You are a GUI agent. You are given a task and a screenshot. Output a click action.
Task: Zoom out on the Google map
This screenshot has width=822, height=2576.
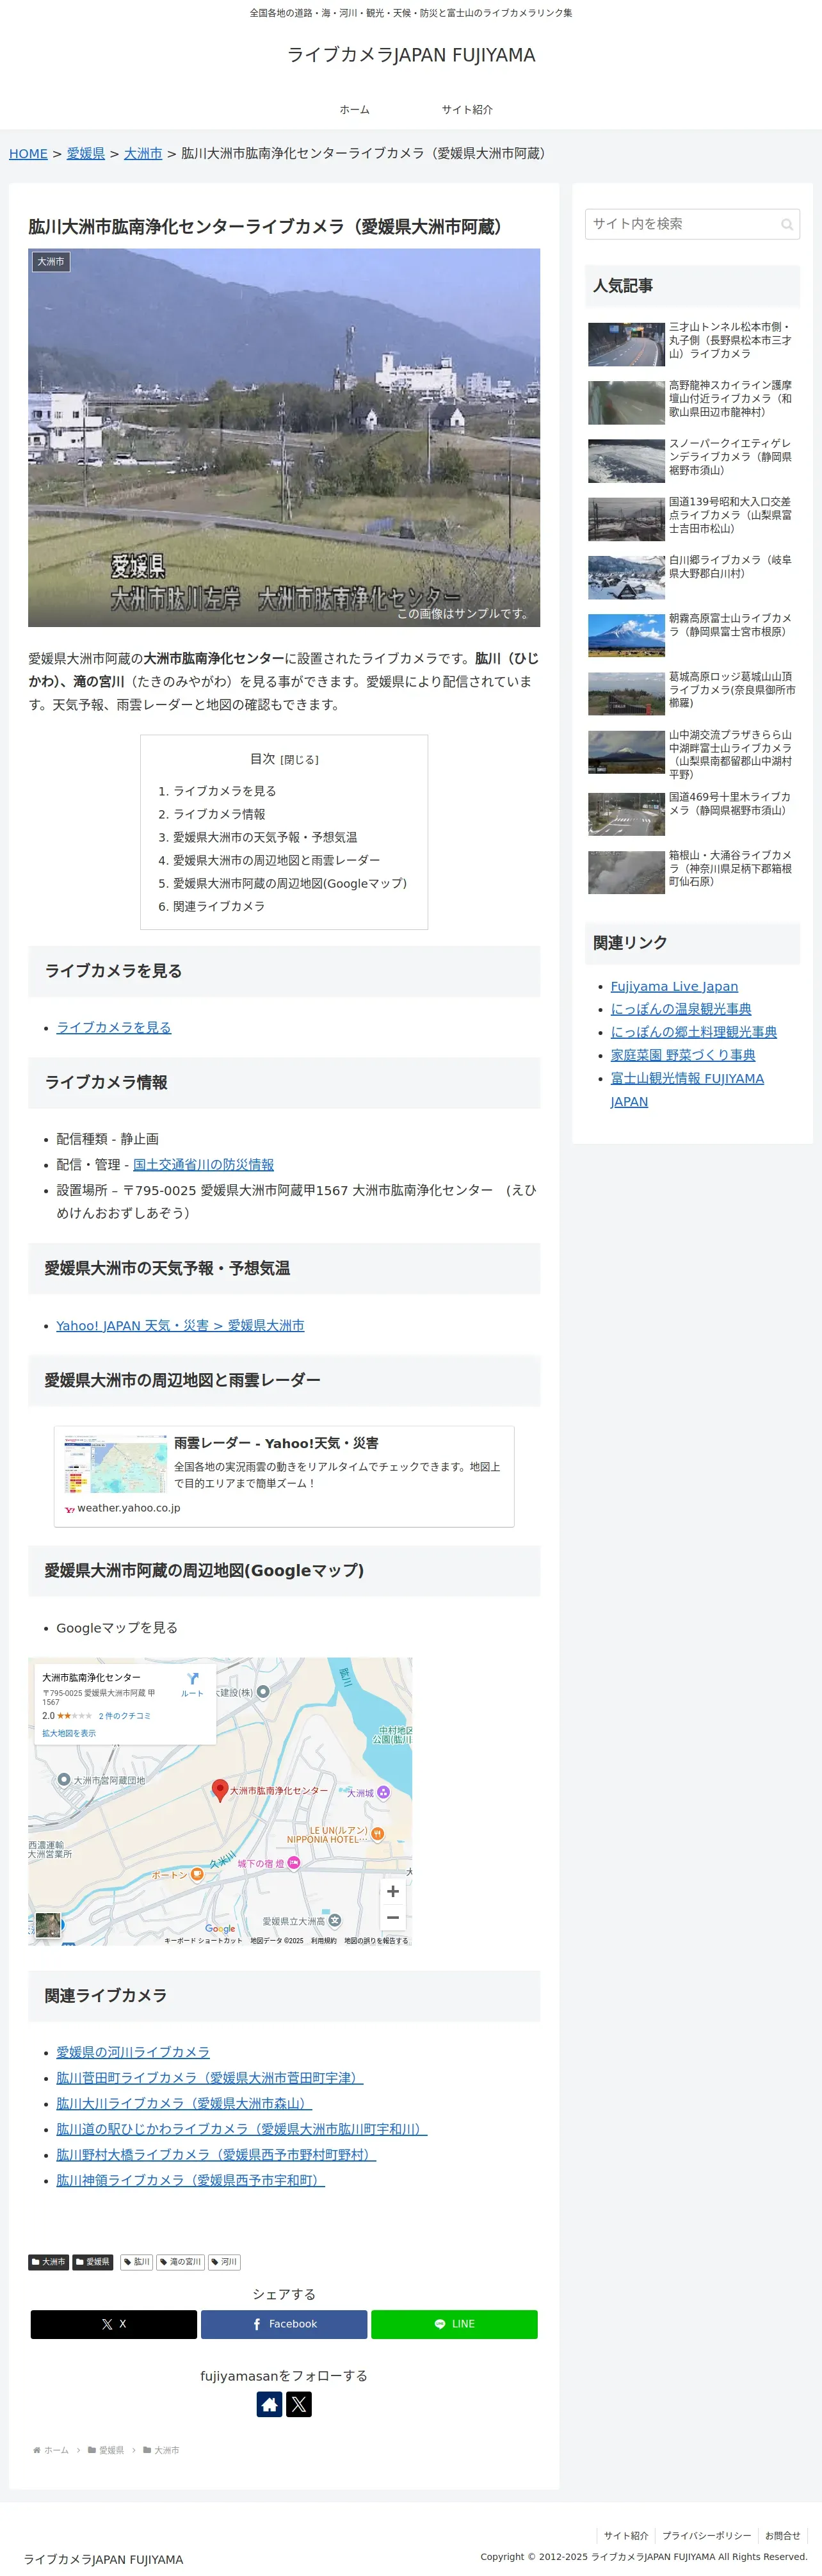tap(393, 1917)
